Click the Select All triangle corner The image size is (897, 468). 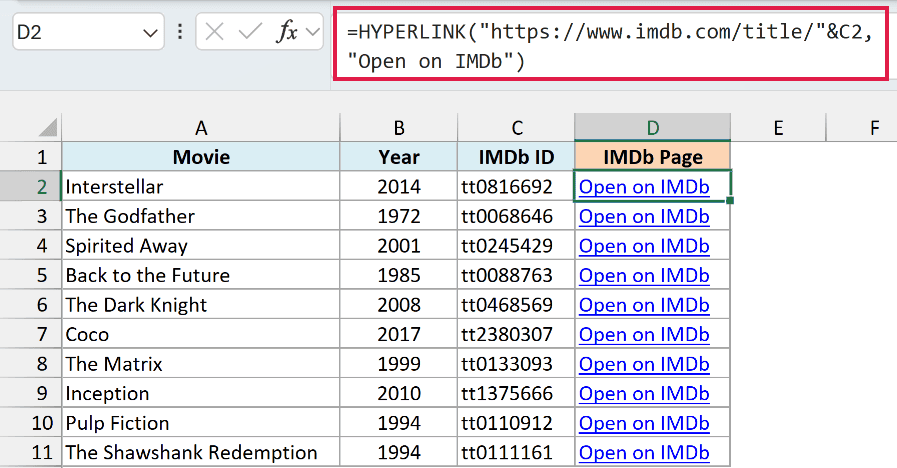pos(48,127)
